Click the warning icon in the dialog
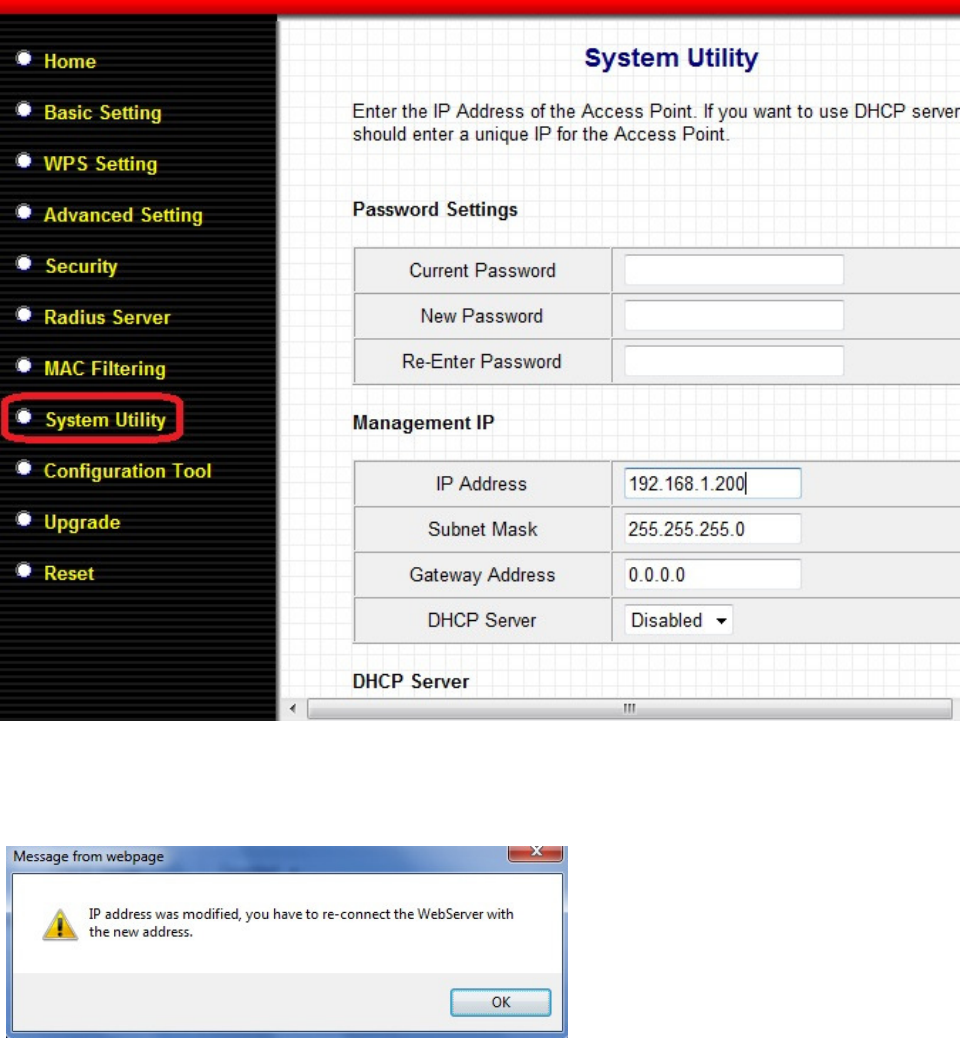This screenshot has height=1038, width=960. 60,924
